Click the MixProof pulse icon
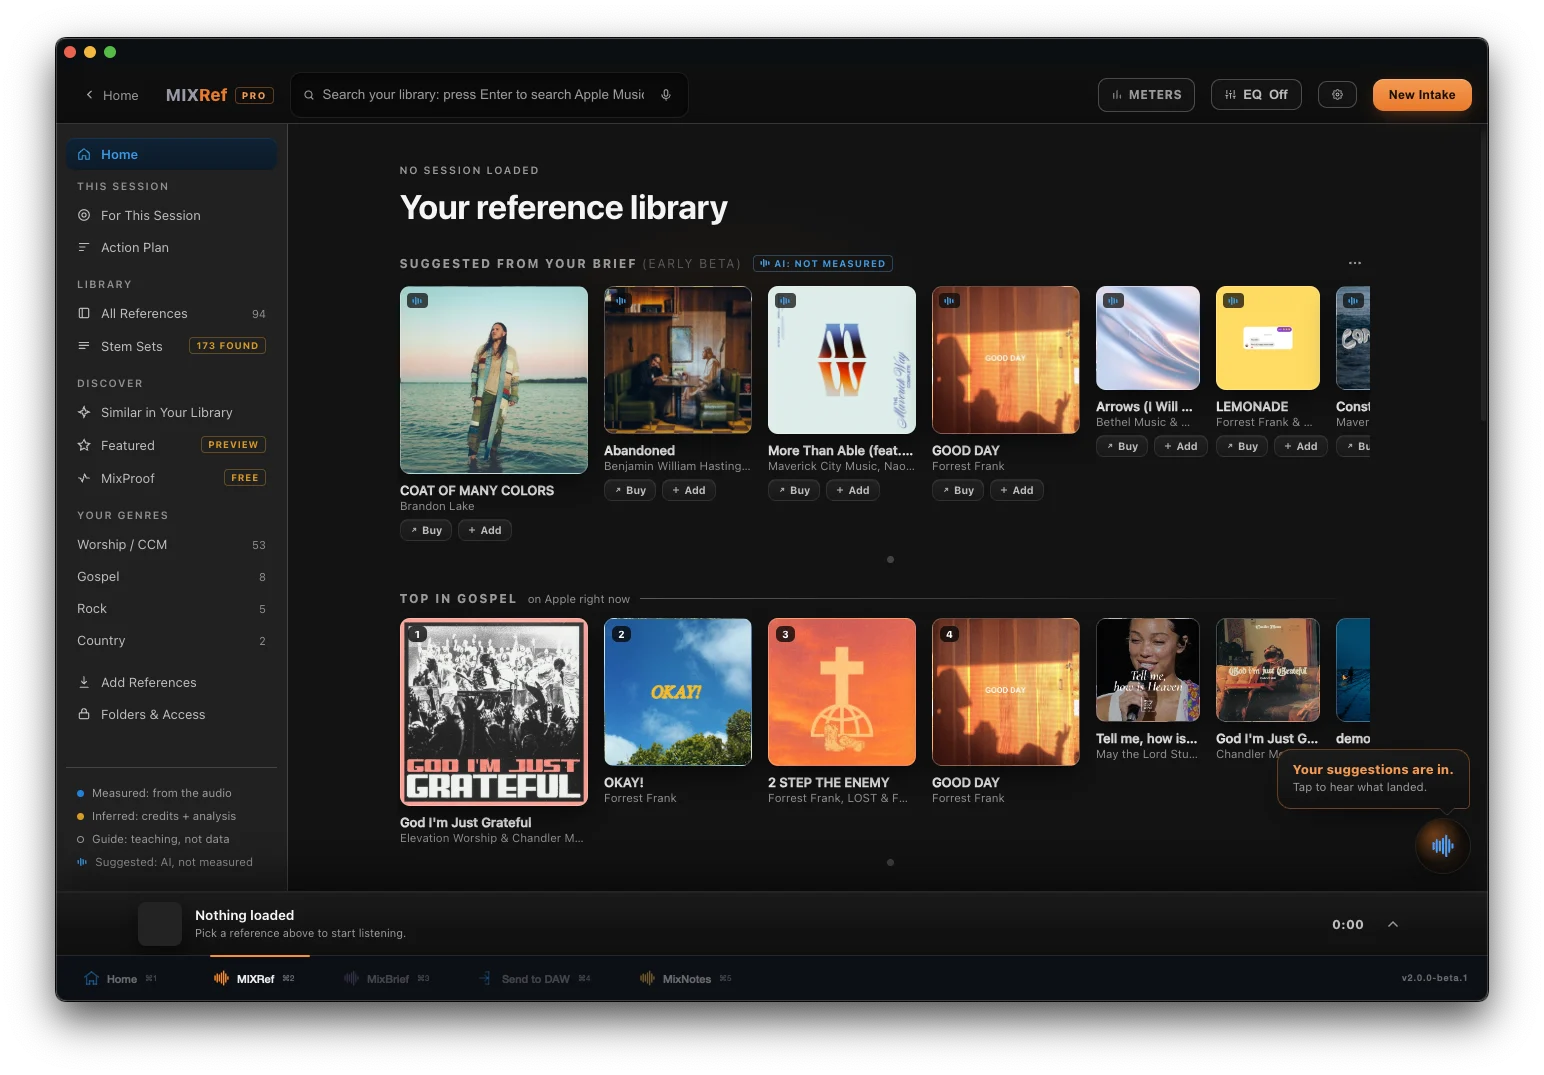 pyautogui.click(x=84, y=478)
